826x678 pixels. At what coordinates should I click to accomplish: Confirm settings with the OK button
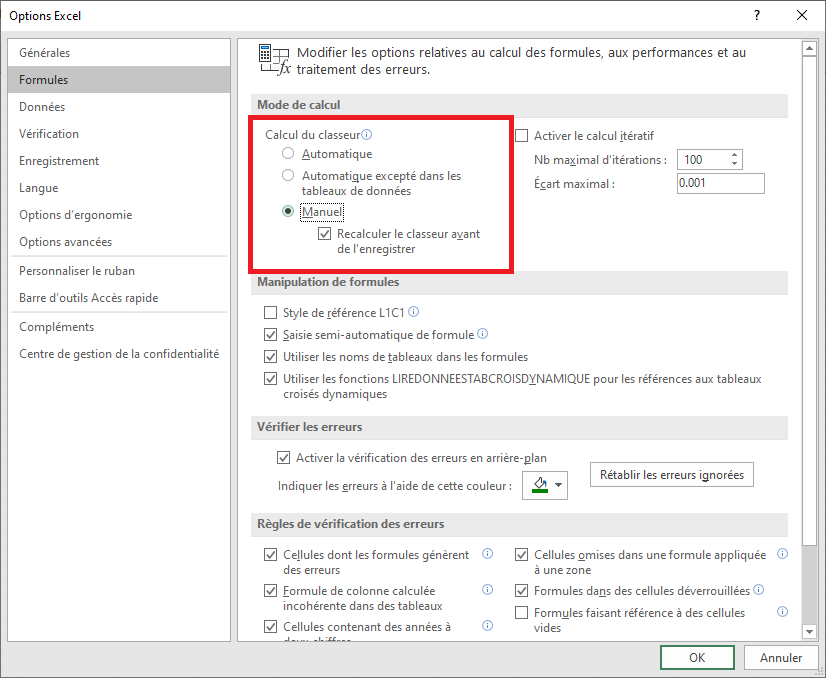pos(697,657)
